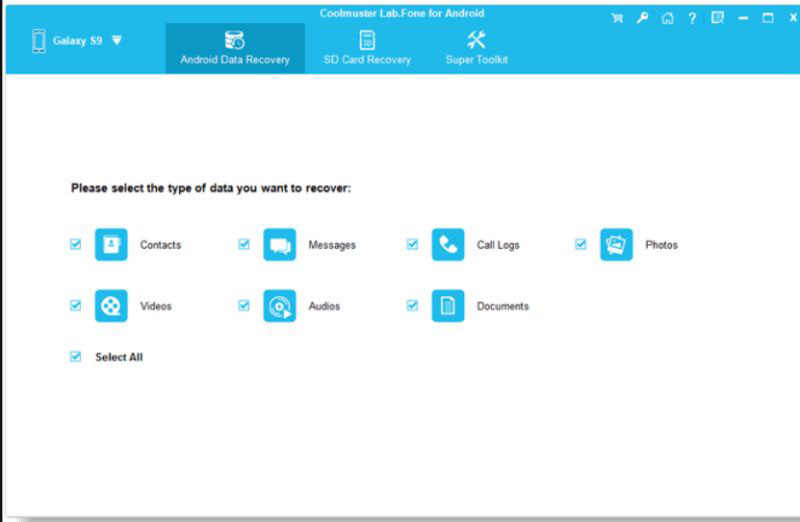Click the Contacts category icon
The image size is (800, 522).
[111, 244]
